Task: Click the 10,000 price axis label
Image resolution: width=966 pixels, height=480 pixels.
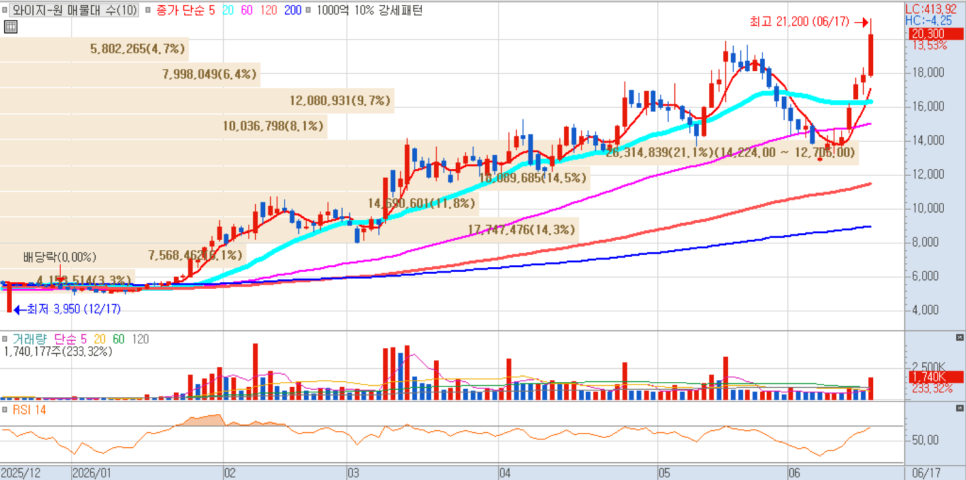Action: pyautogui.click(x=928, y=208)
